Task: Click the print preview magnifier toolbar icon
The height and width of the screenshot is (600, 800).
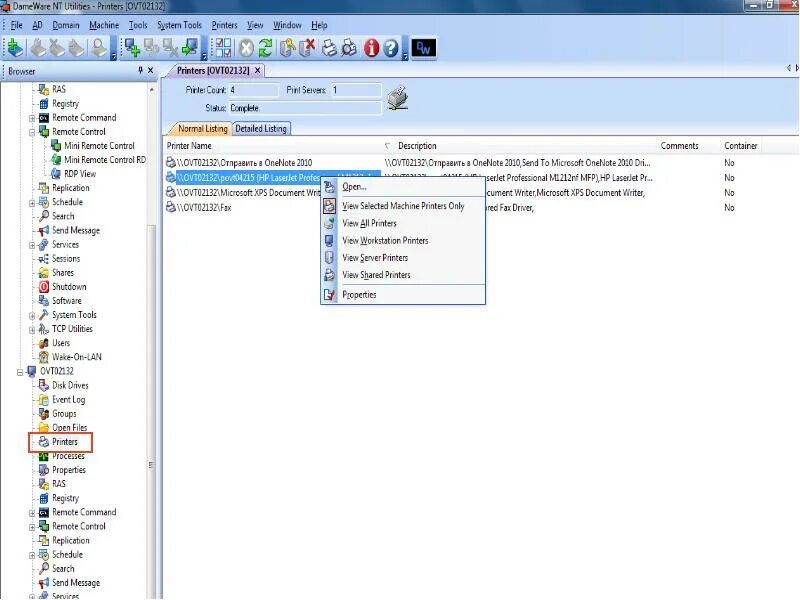Action: tap(350, 48)
